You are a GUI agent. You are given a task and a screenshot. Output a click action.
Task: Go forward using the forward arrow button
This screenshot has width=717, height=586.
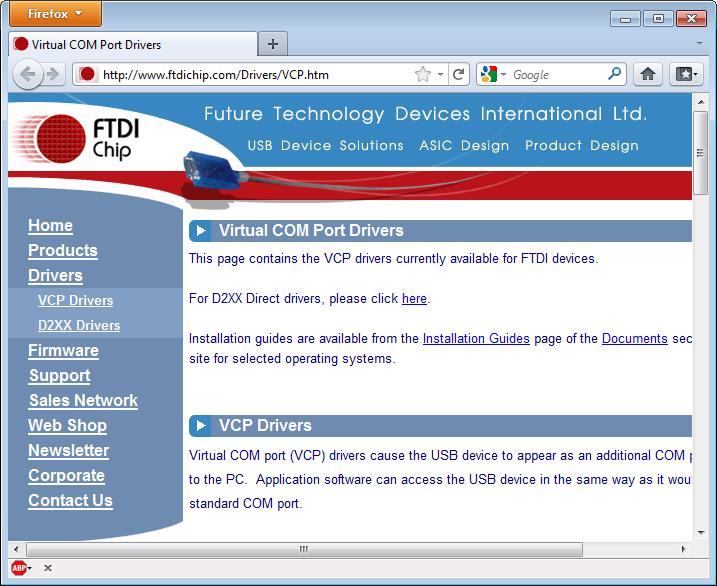tap(54, 74)
